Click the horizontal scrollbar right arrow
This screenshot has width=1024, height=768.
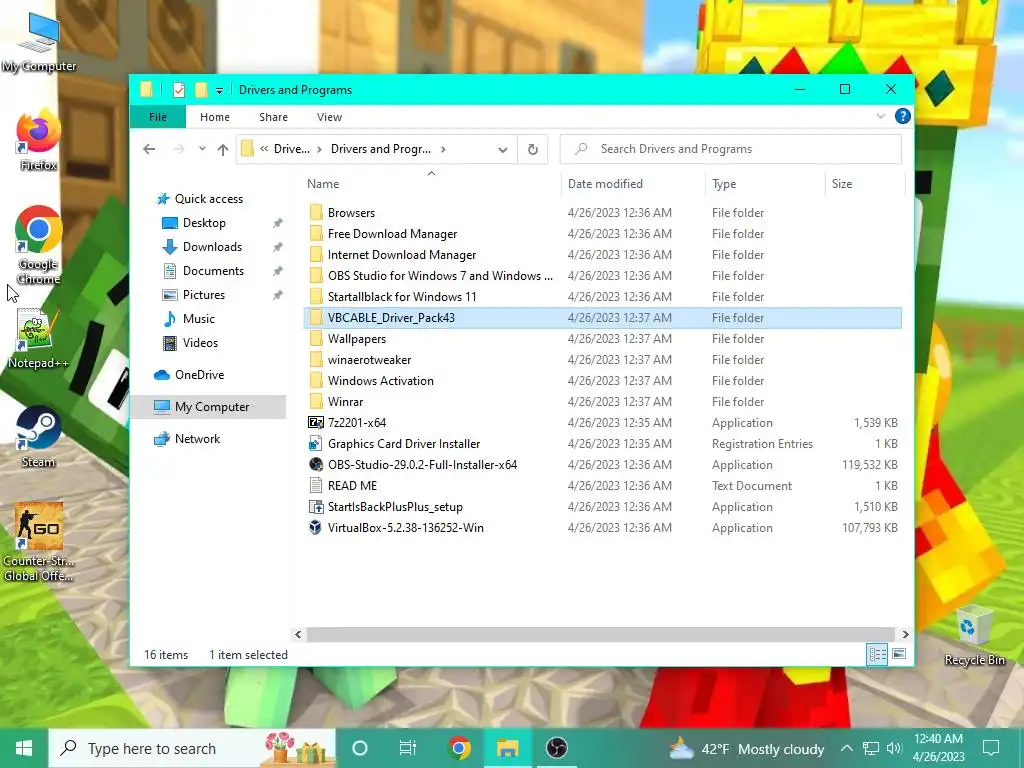tap(905, 634)
